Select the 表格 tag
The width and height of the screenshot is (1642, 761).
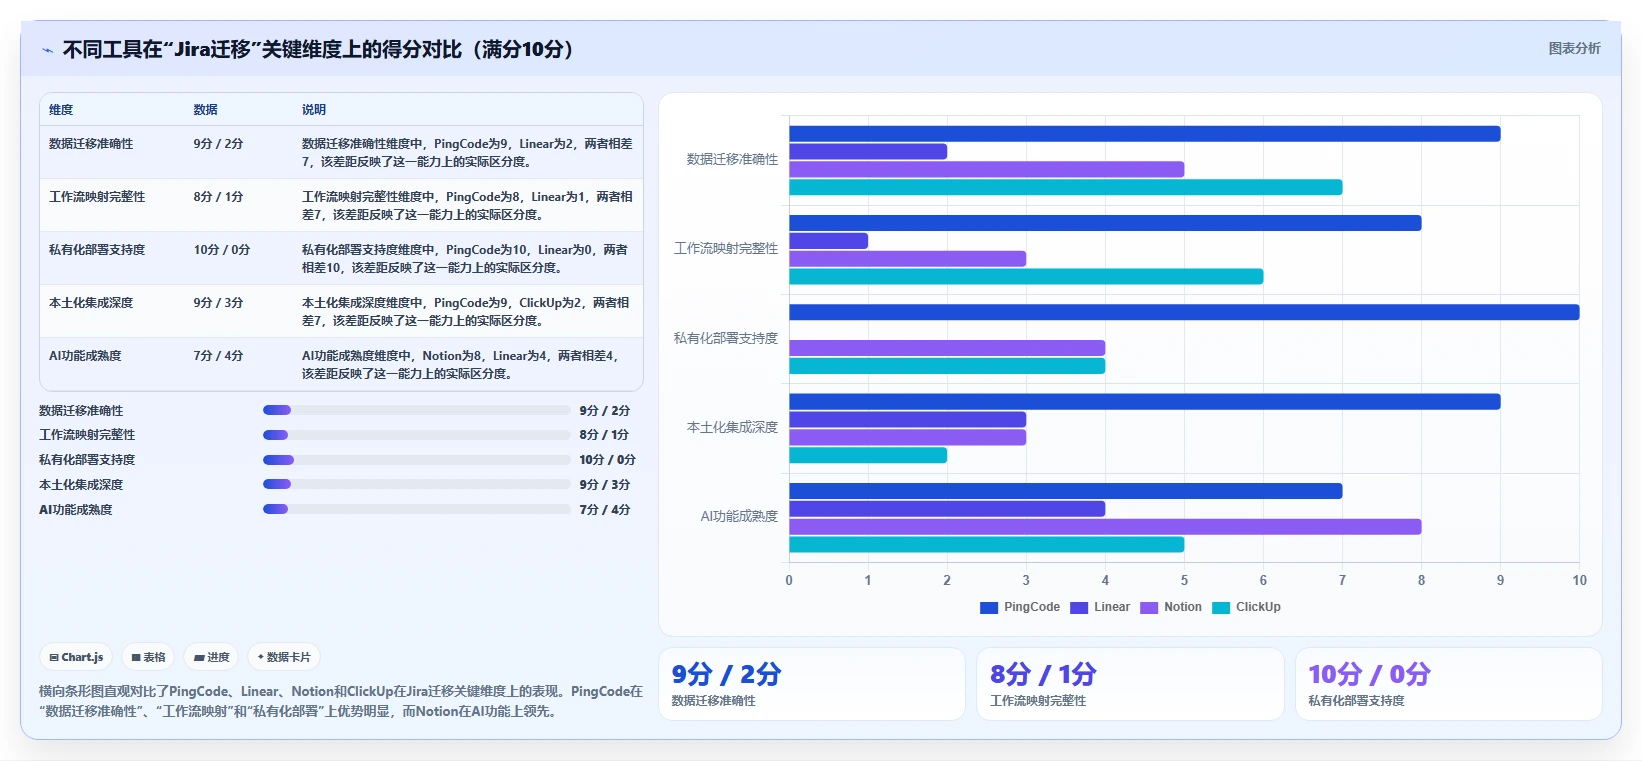click(x=148, y=657)
